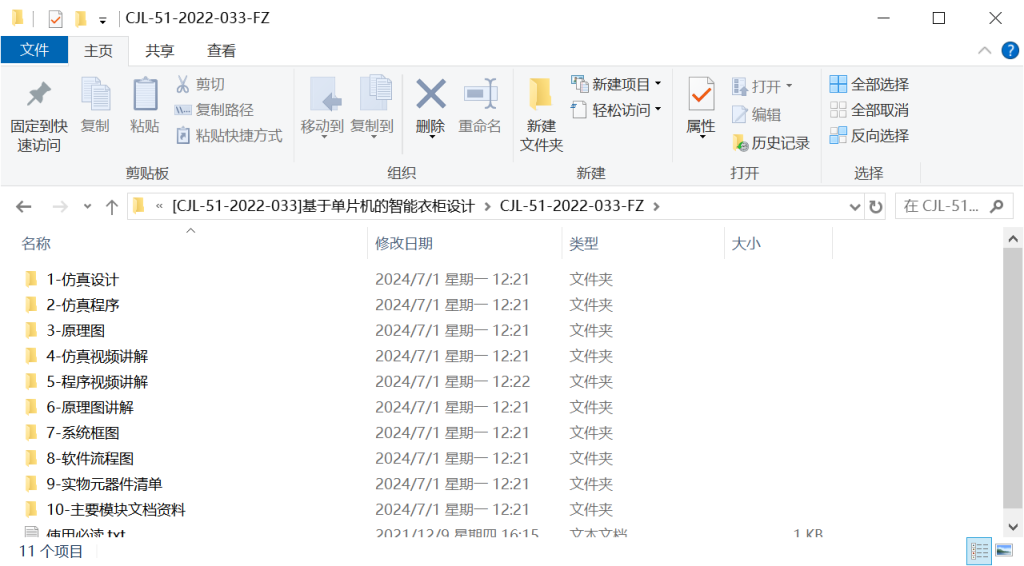Click Invert selection in ribbon

869,135
